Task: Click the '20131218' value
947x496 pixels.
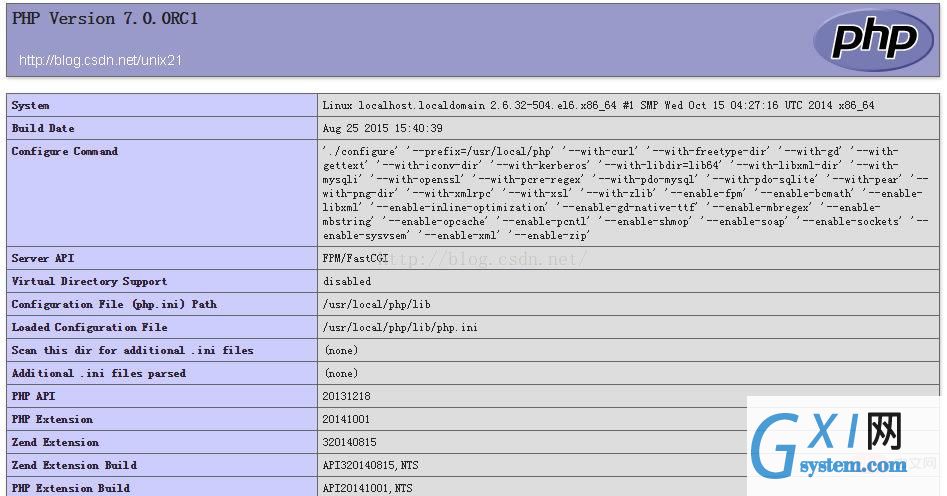Action: tap(347, 396)
